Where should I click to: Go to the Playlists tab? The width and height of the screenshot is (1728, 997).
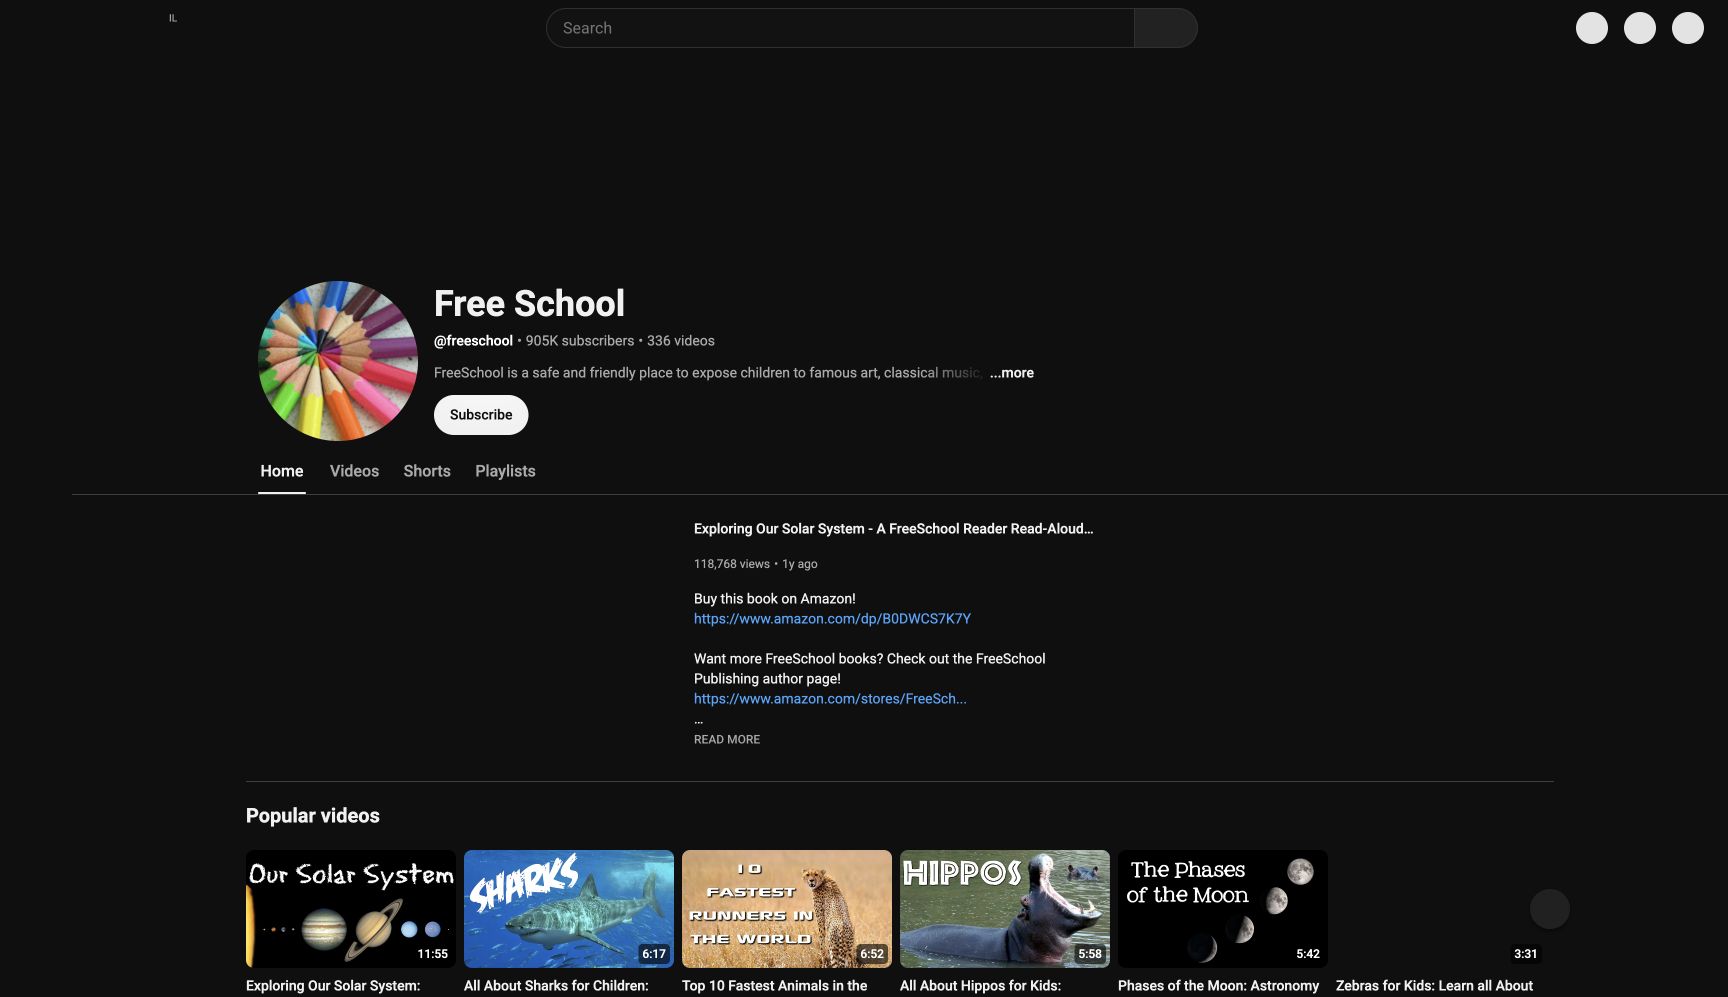pos(505,471)
